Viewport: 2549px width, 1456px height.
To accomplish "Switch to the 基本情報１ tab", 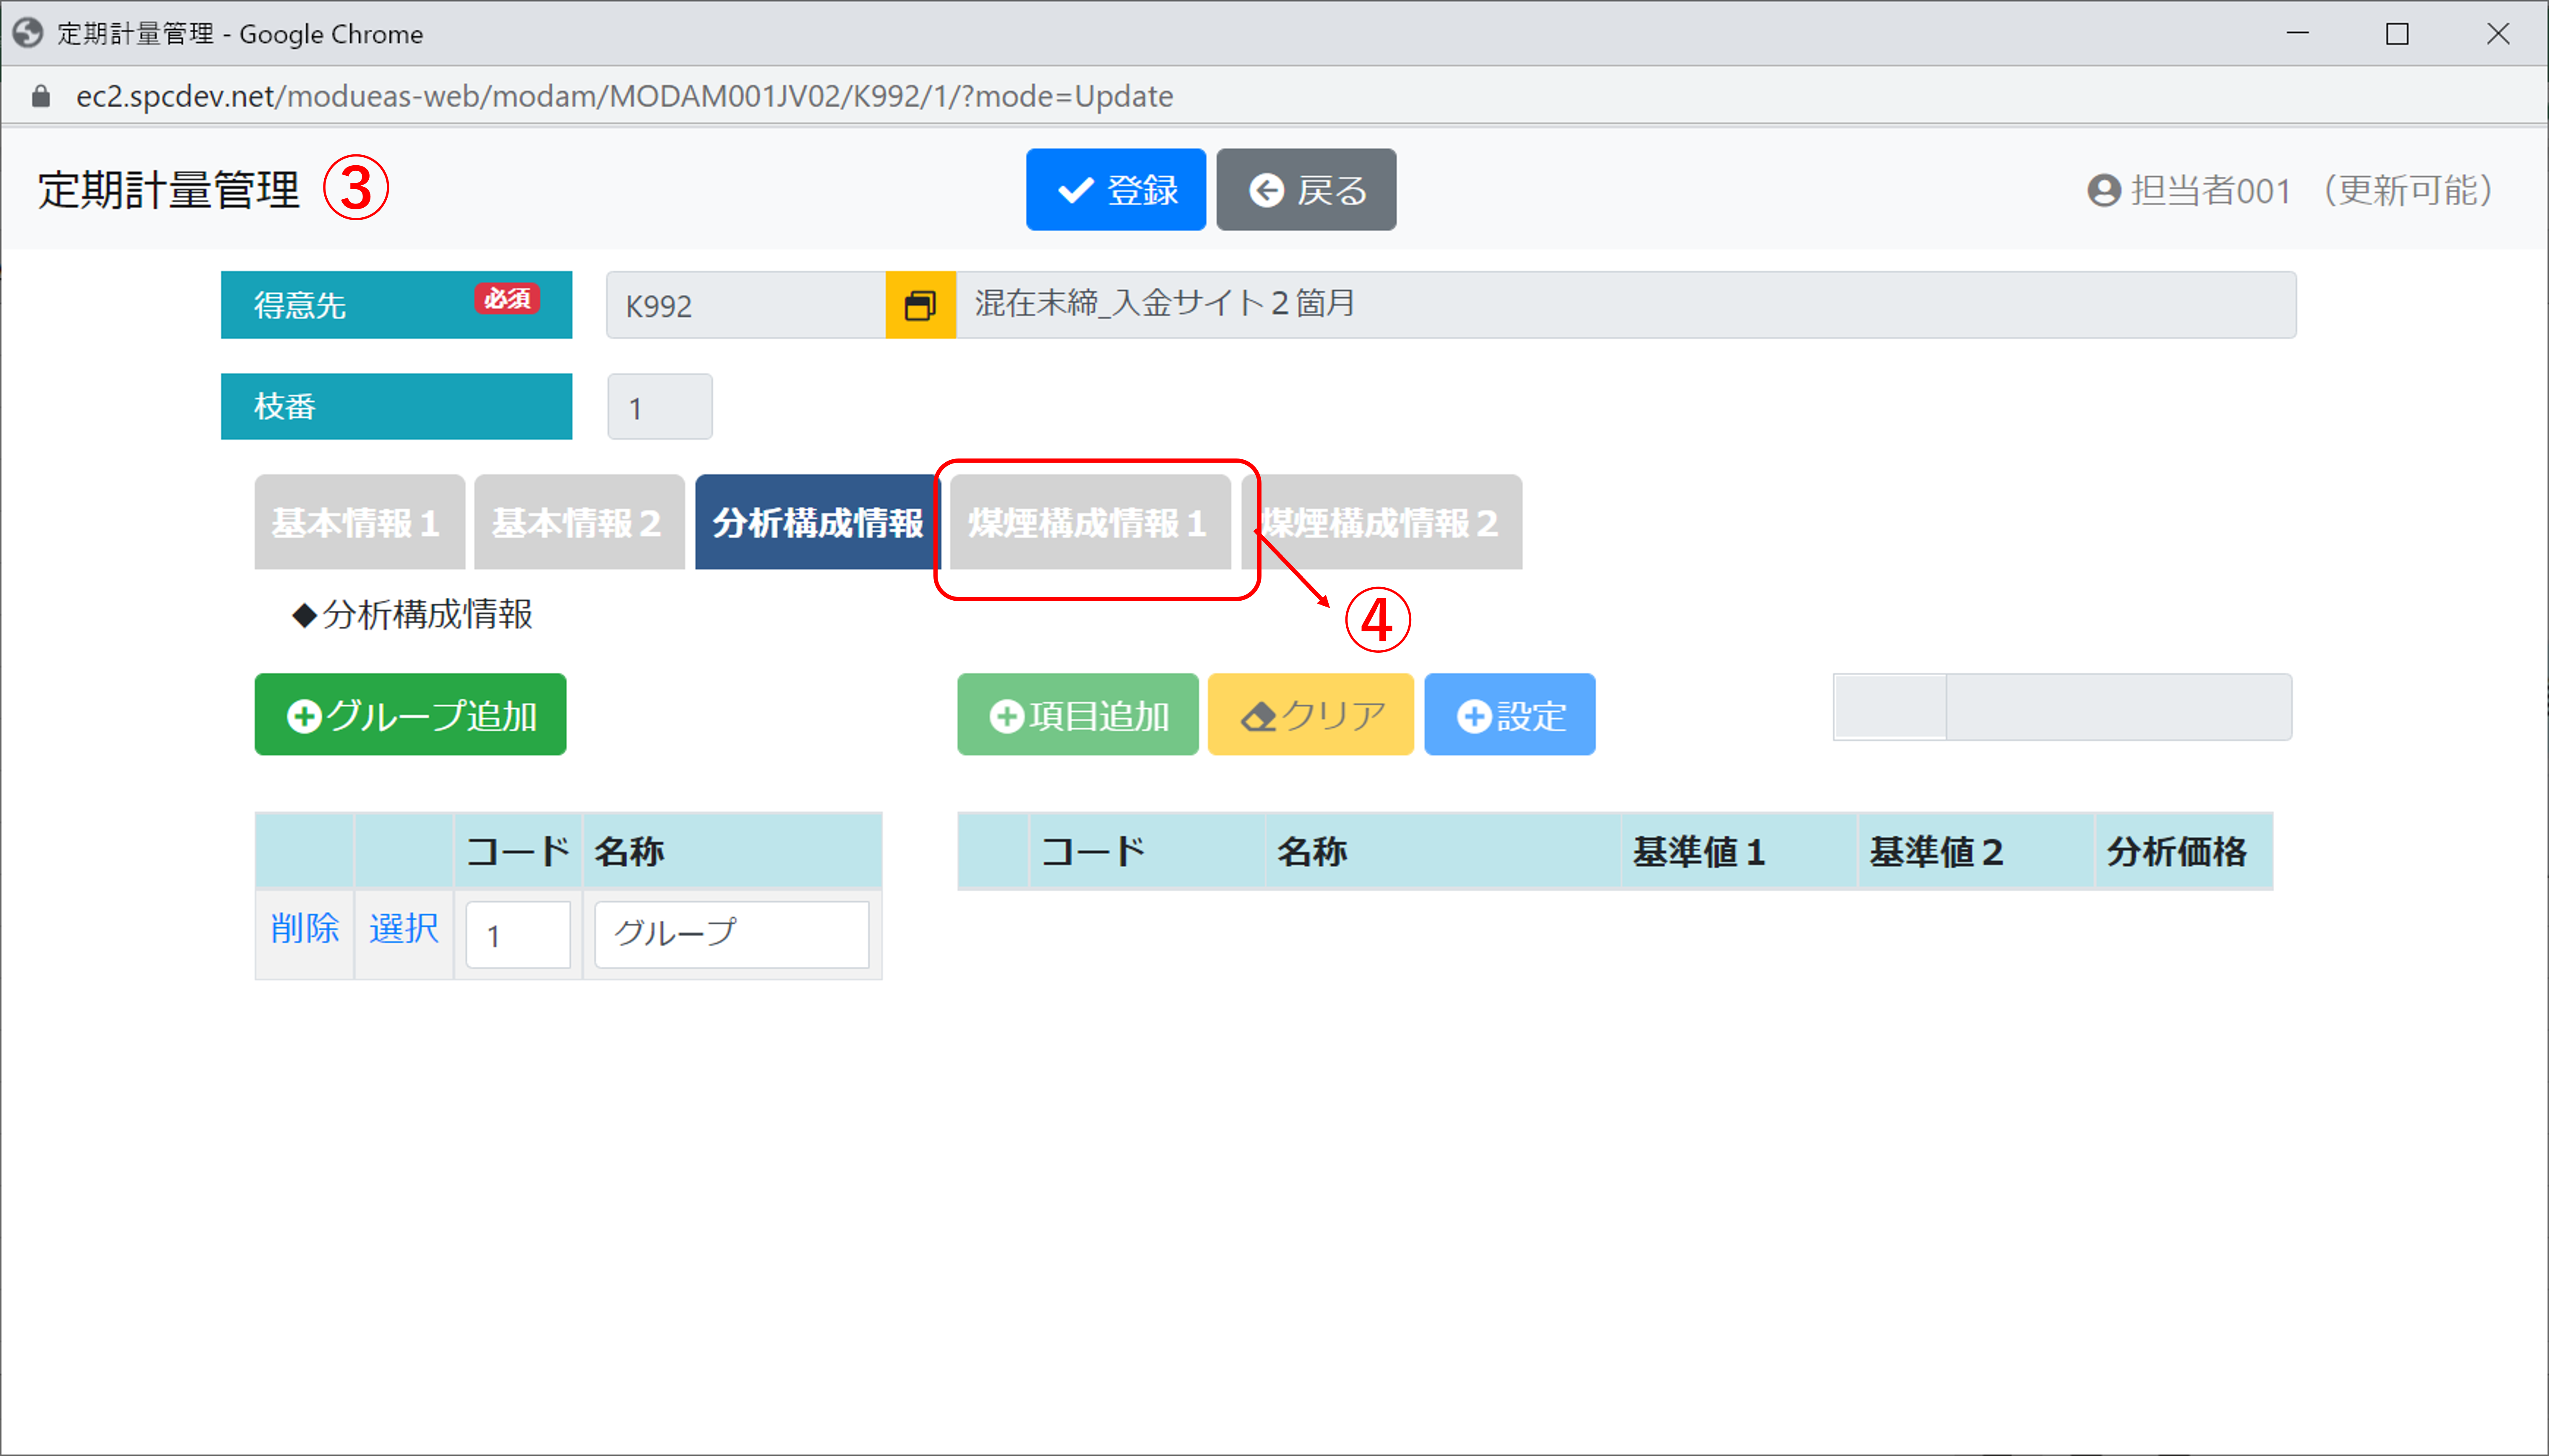I will pyautogui.click(x=359, y=522).
